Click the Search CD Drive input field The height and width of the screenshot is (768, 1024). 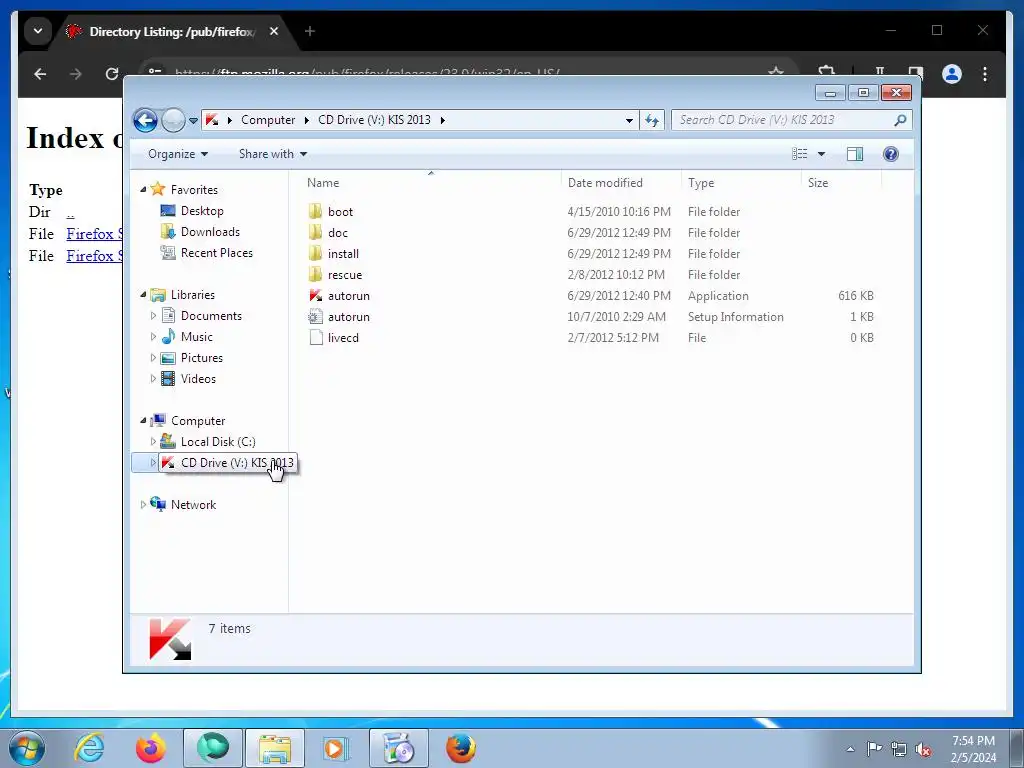782,120
